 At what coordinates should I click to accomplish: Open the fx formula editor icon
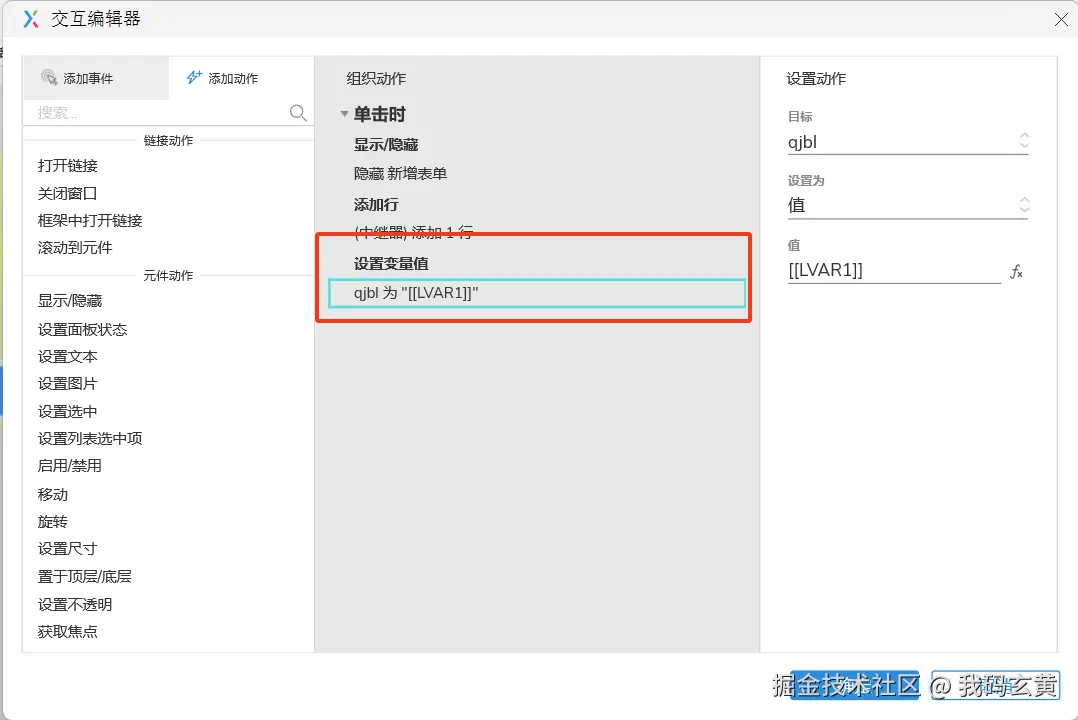click(x=1016, y=272)
